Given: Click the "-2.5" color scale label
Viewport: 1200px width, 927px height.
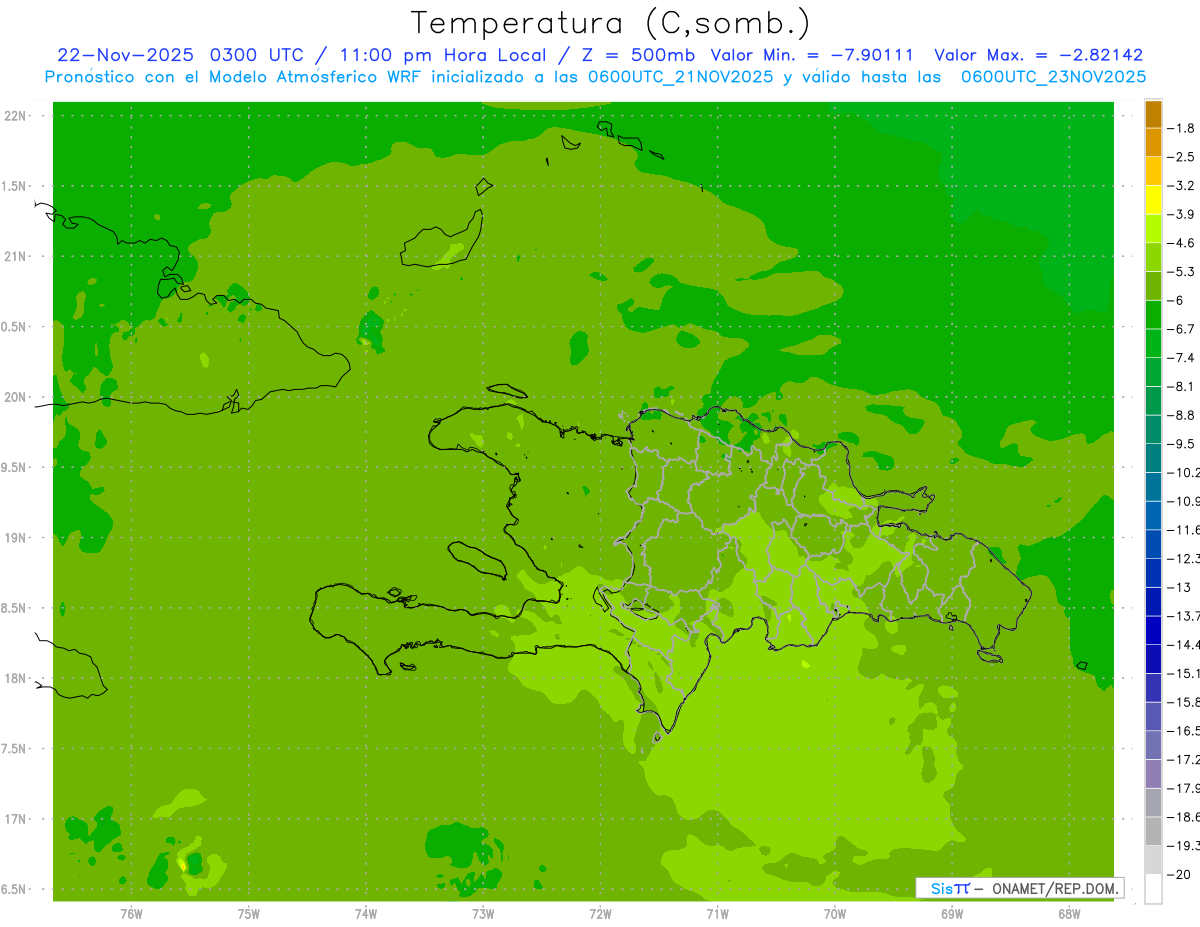Looking at the screenshot, I should (x=1181, y=157).
